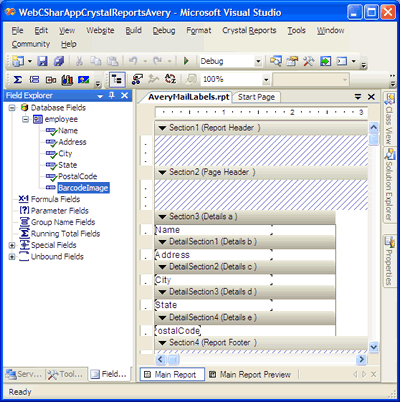Open the Toolbox bottom tab

pos(66,374)
